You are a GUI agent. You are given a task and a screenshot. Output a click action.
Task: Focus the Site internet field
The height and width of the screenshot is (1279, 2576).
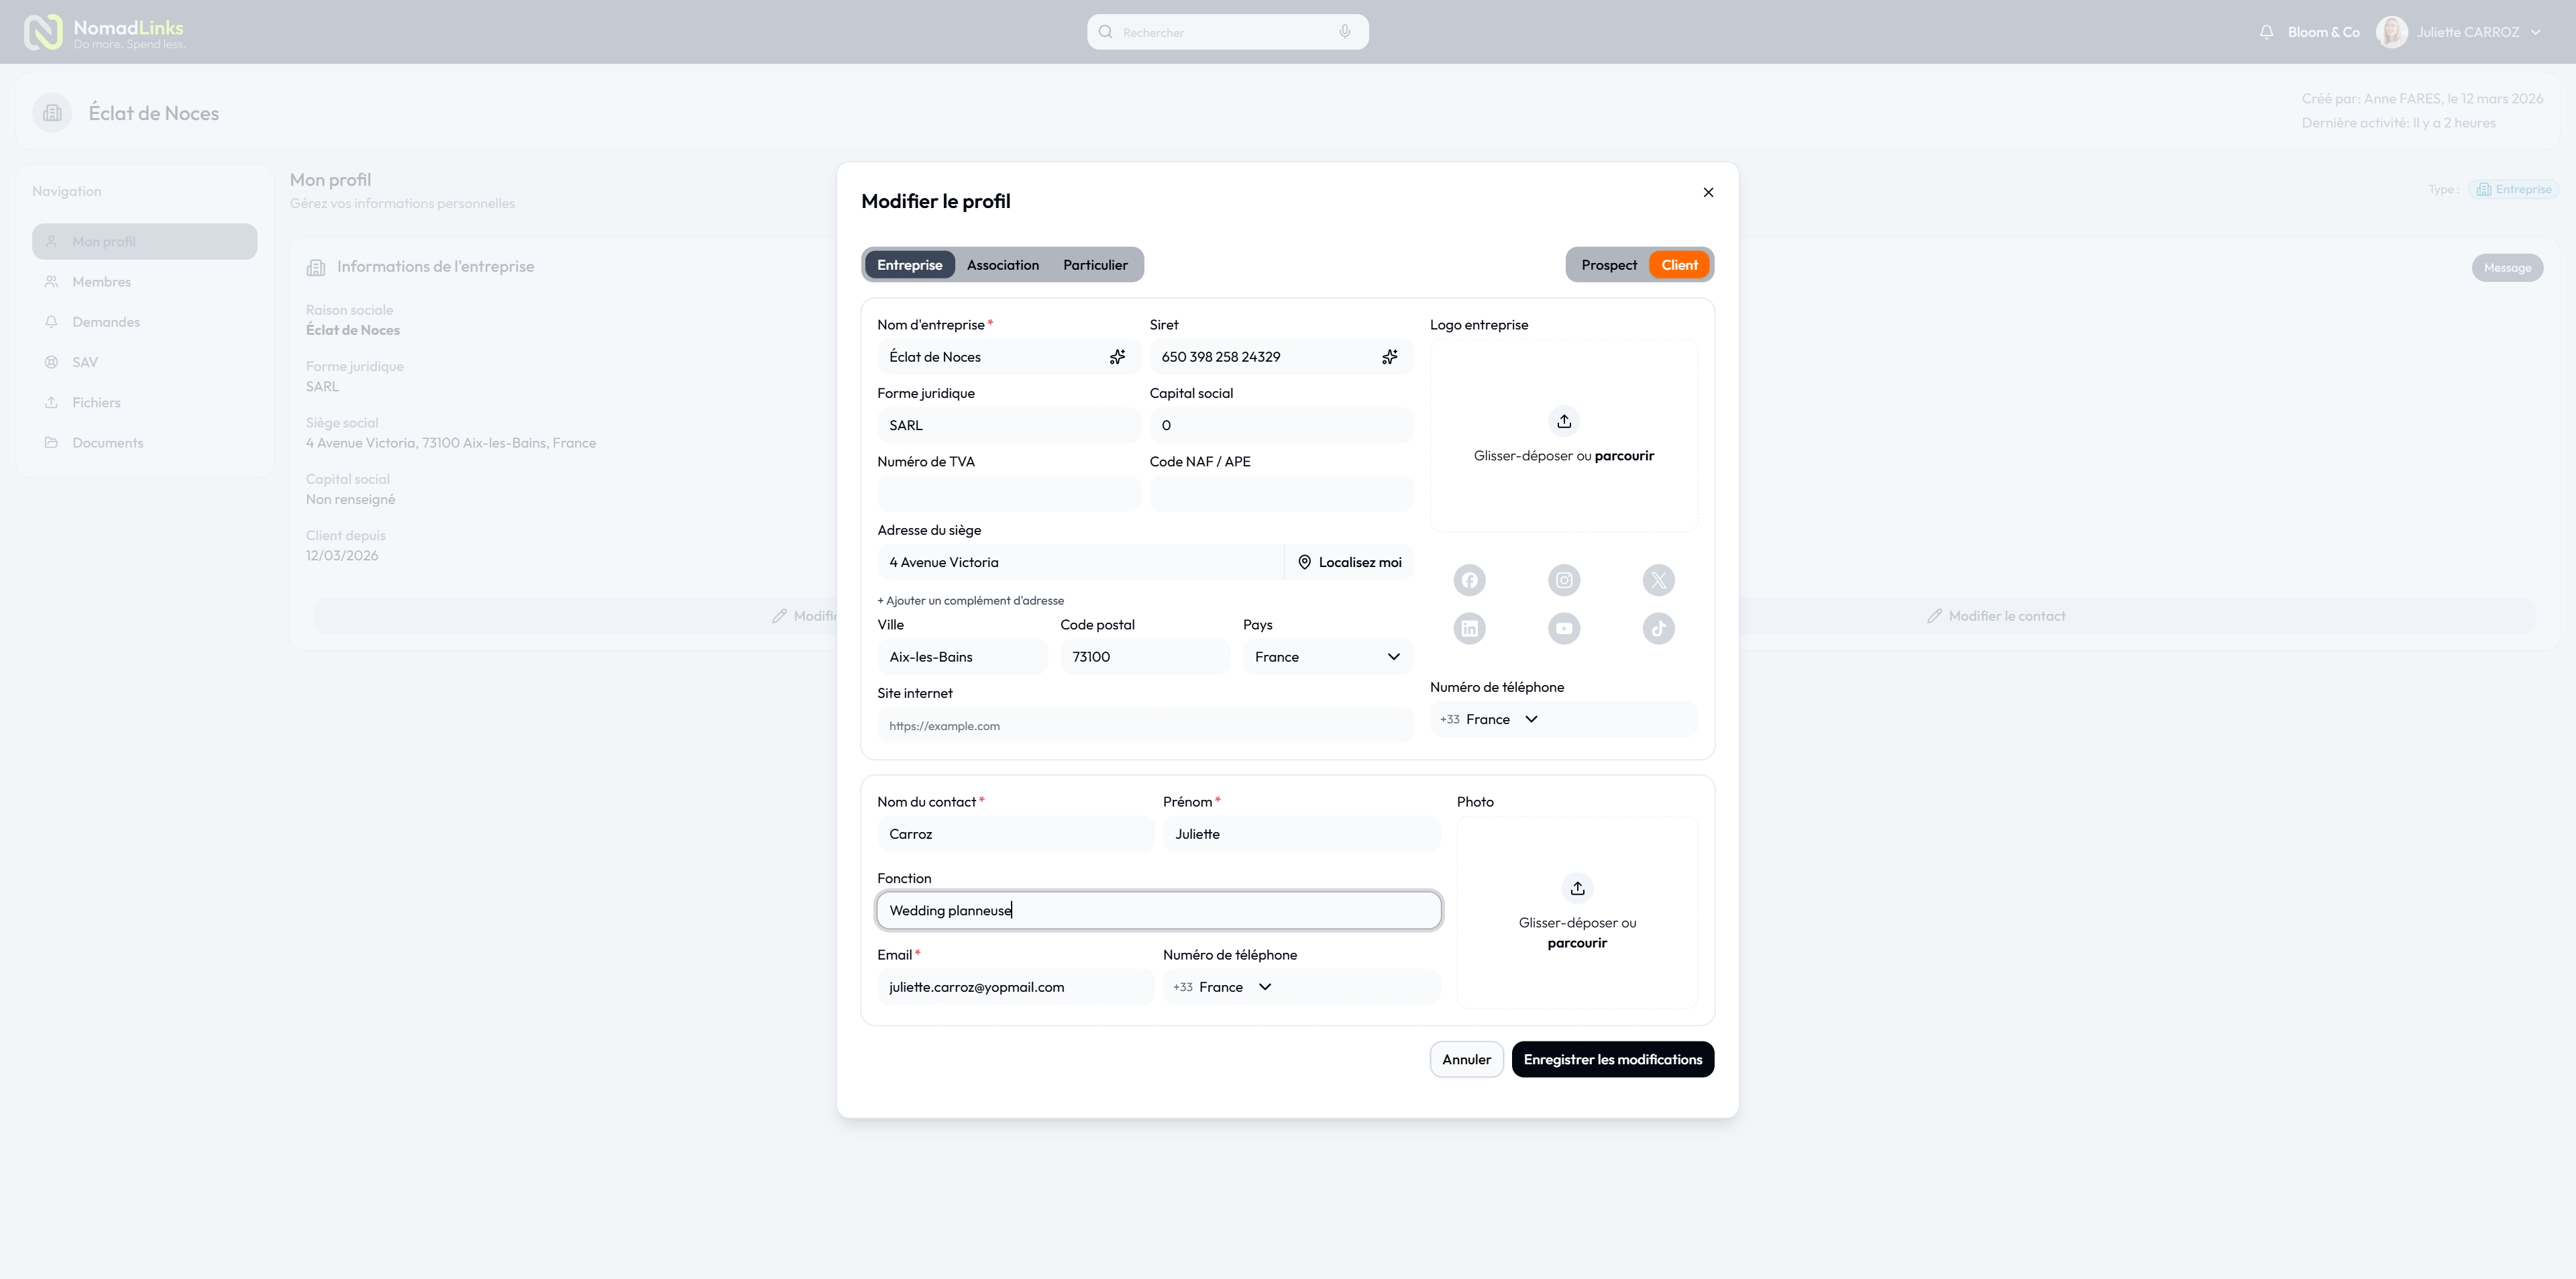click(x=1145, y=726)
